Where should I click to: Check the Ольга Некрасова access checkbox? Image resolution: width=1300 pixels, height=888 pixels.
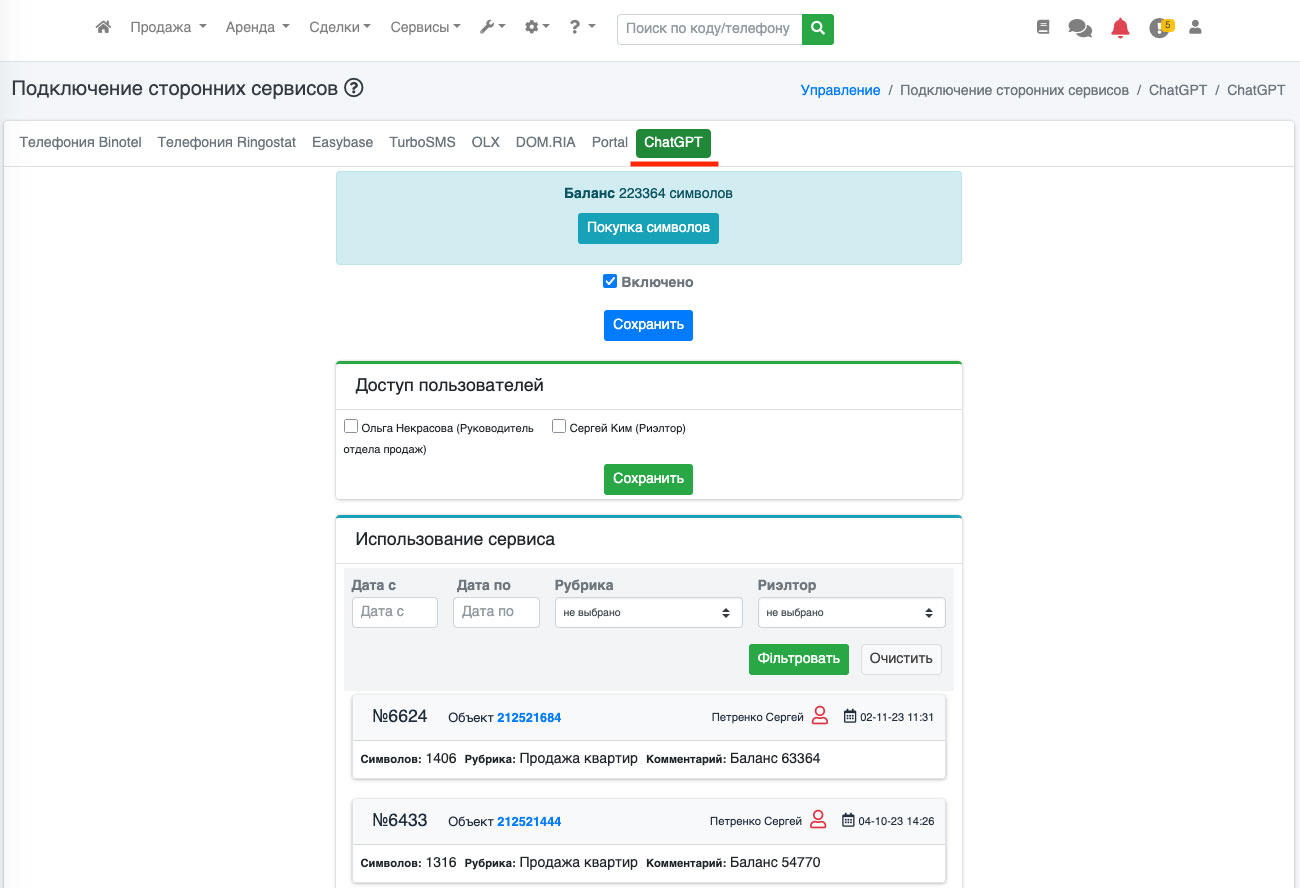pos(351,426)
